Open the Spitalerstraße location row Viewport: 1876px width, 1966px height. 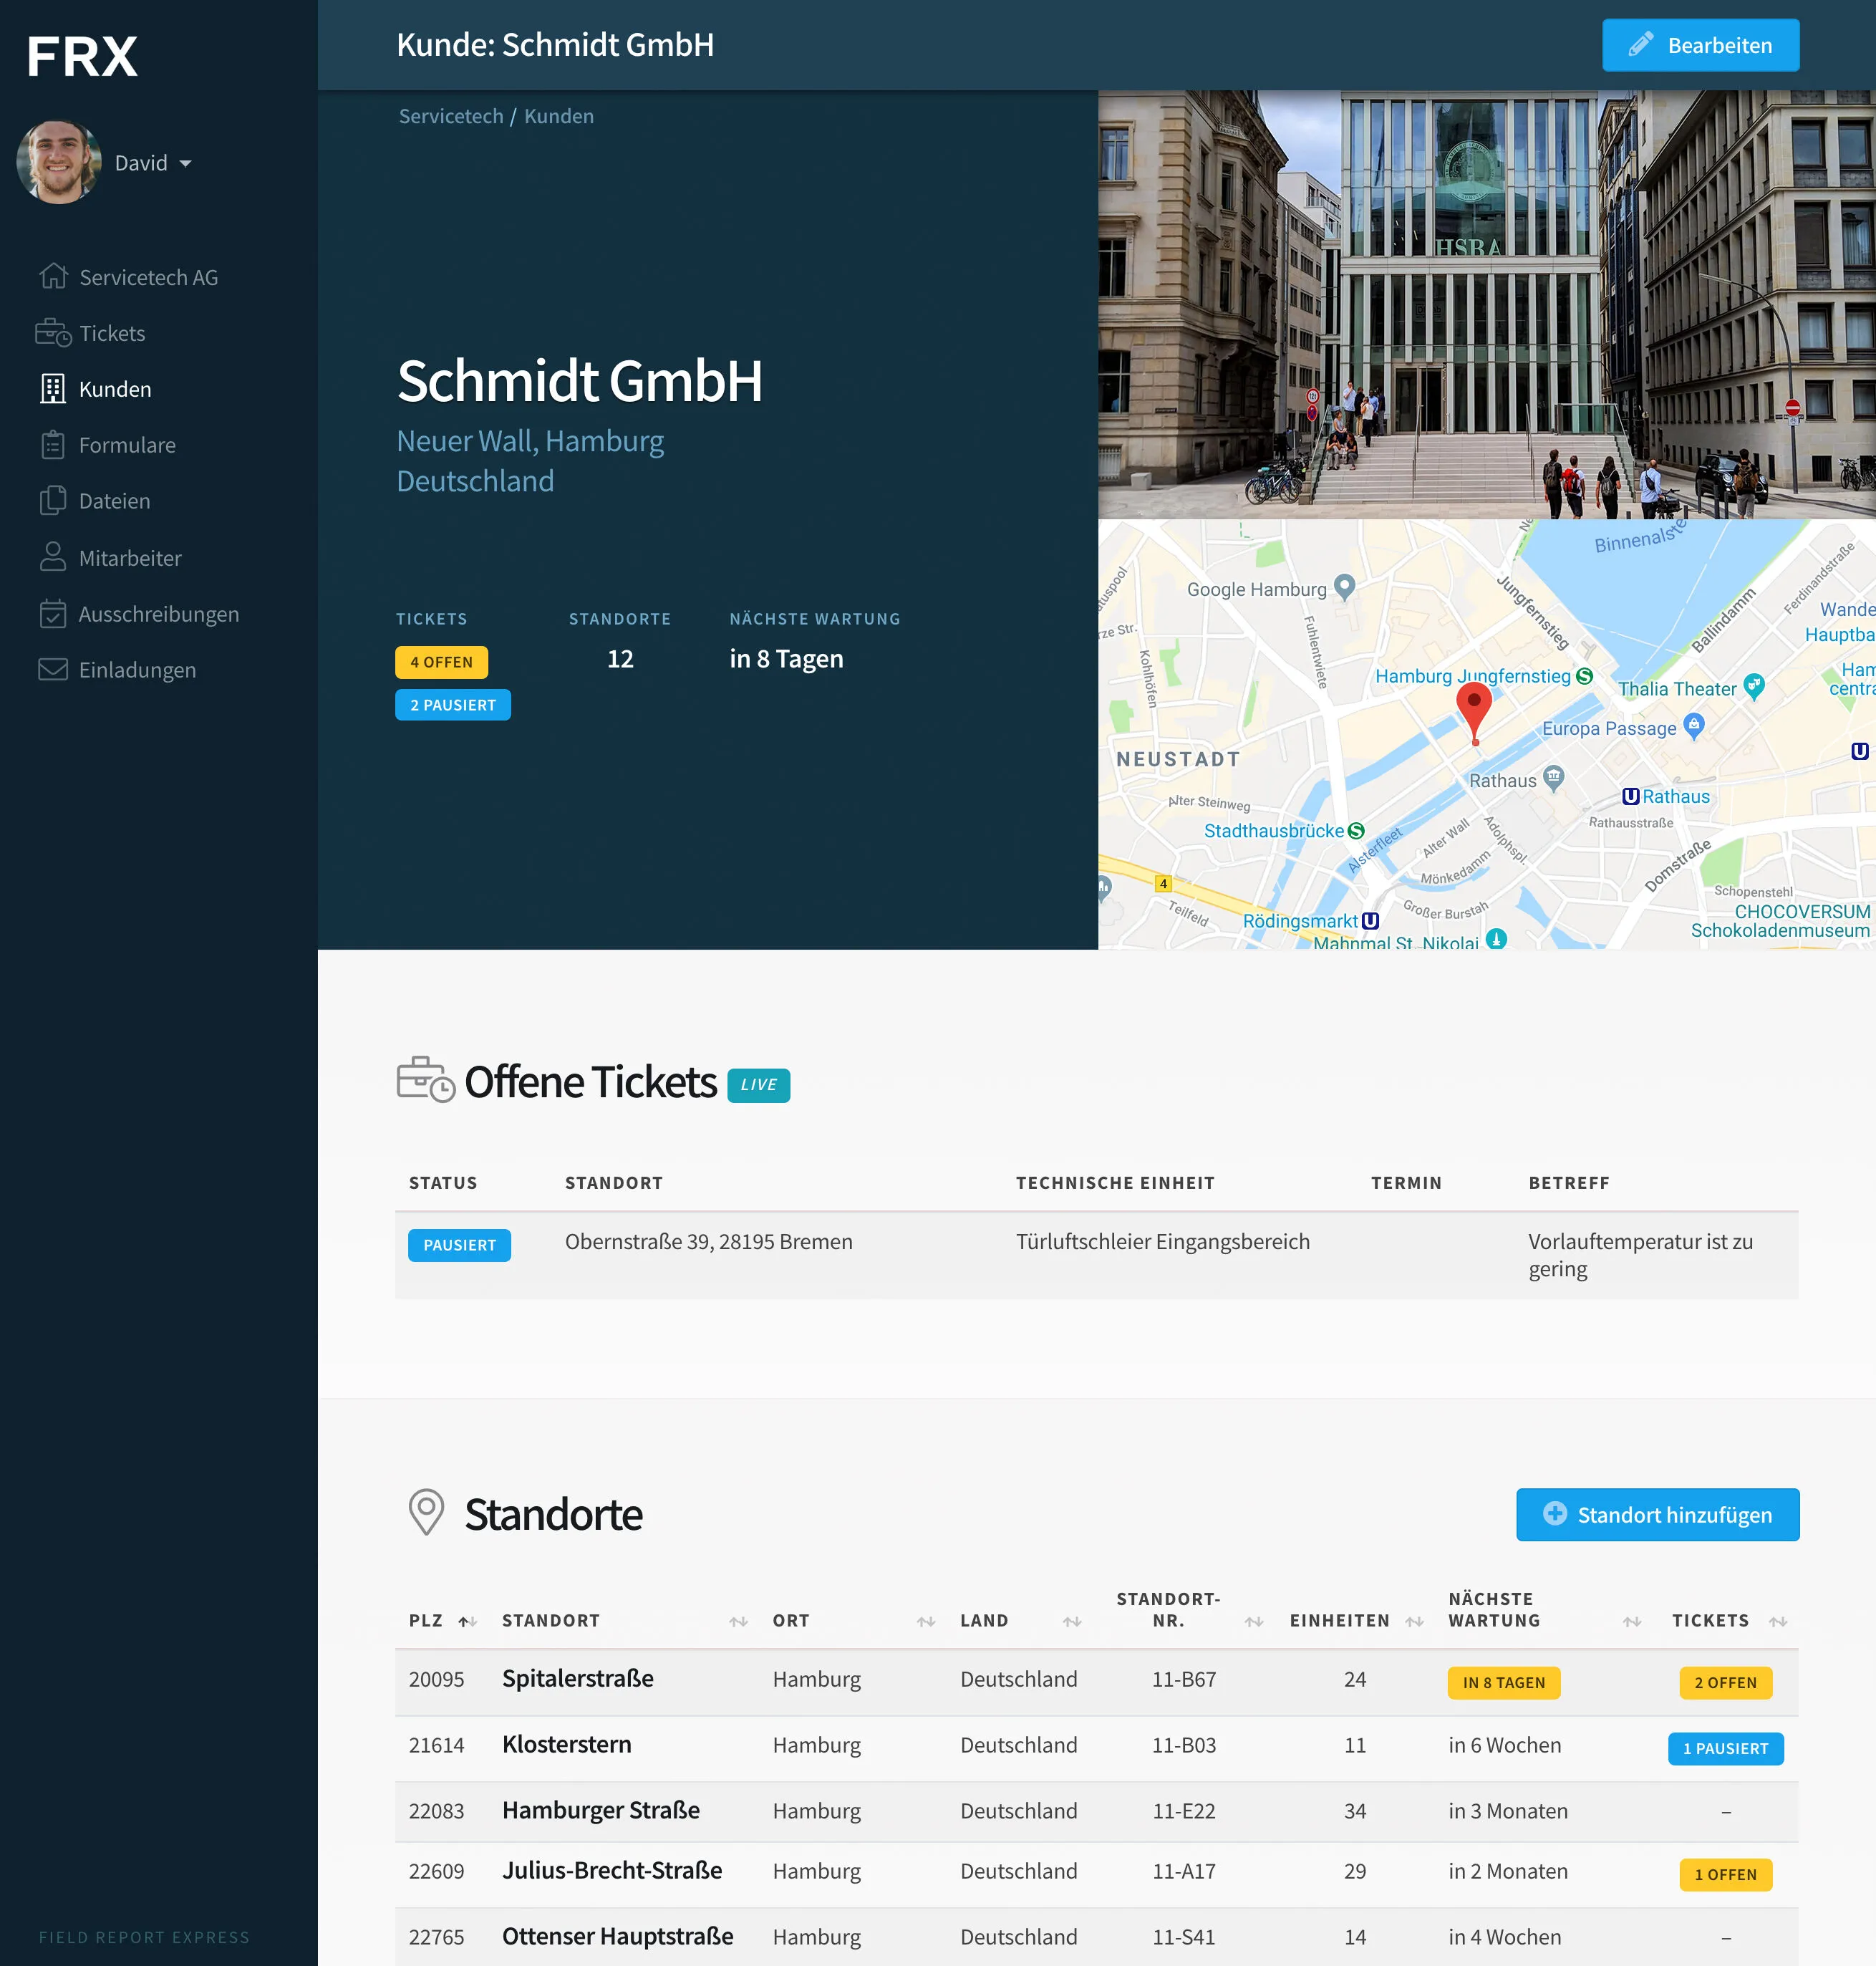577,1679
